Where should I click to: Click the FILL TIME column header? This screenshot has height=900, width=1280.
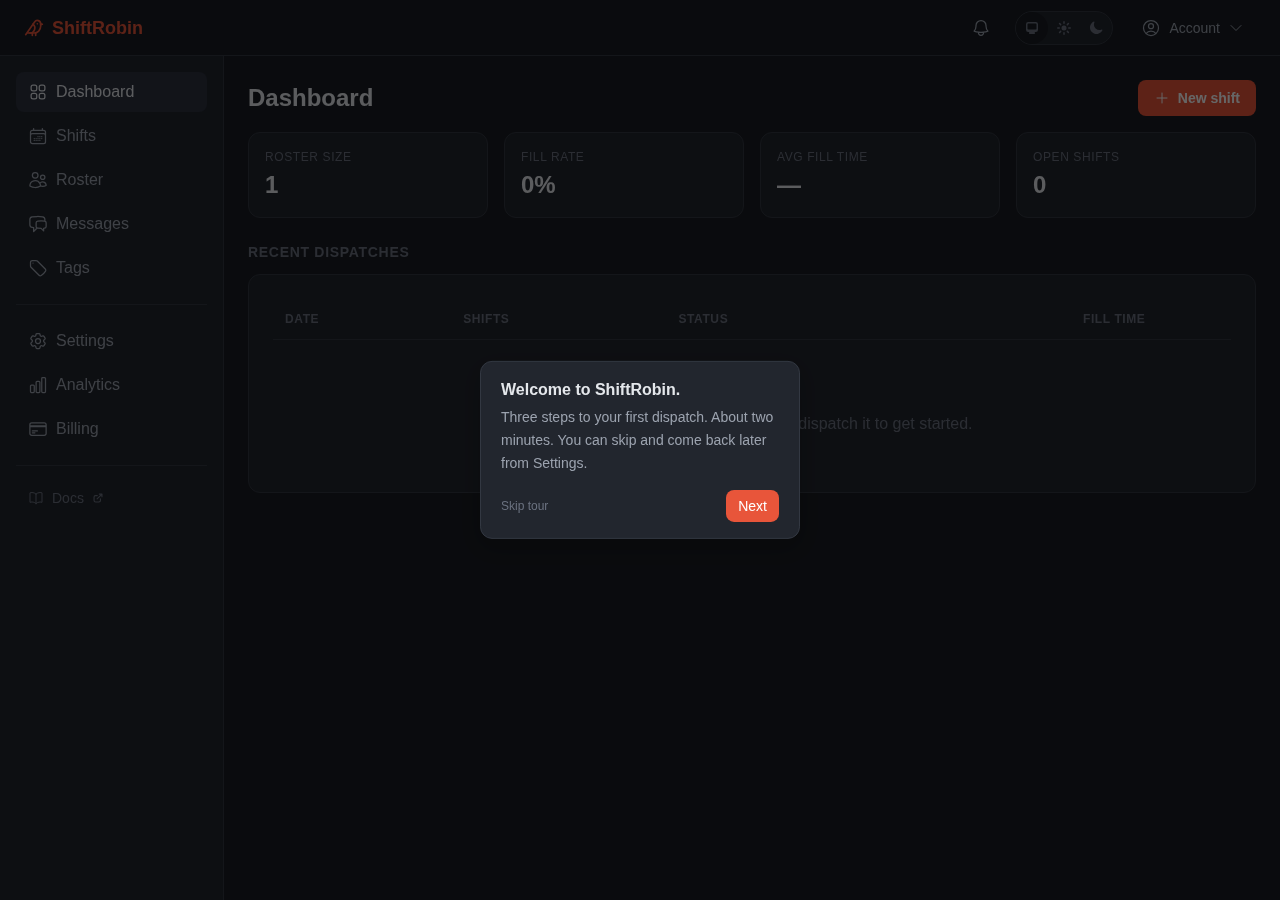tap(1114, 319)
